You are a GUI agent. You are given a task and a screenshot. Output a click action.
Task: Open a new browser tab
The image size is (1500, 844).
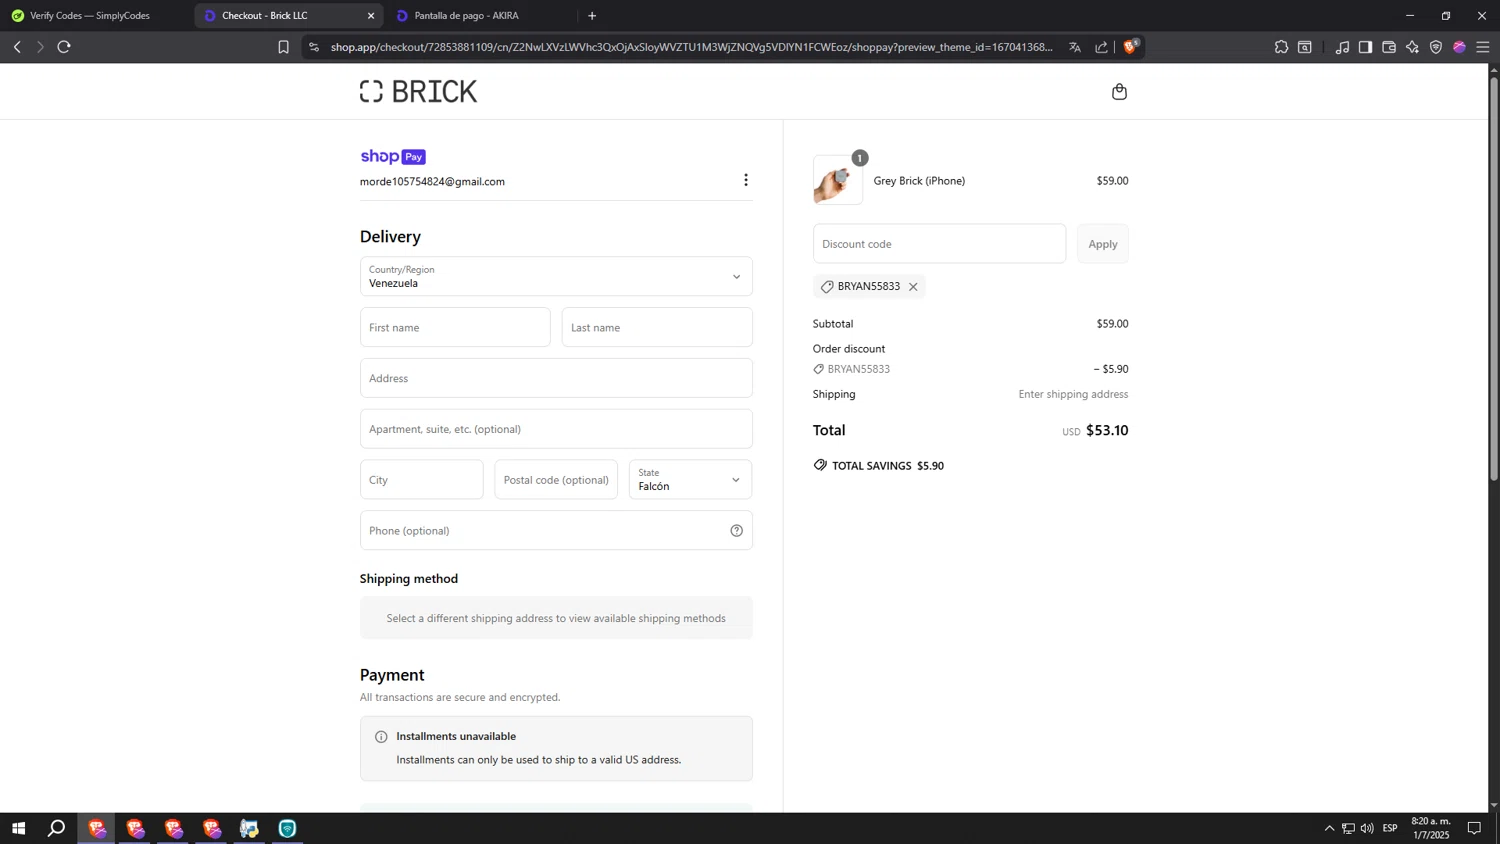[x=592, y=16]
